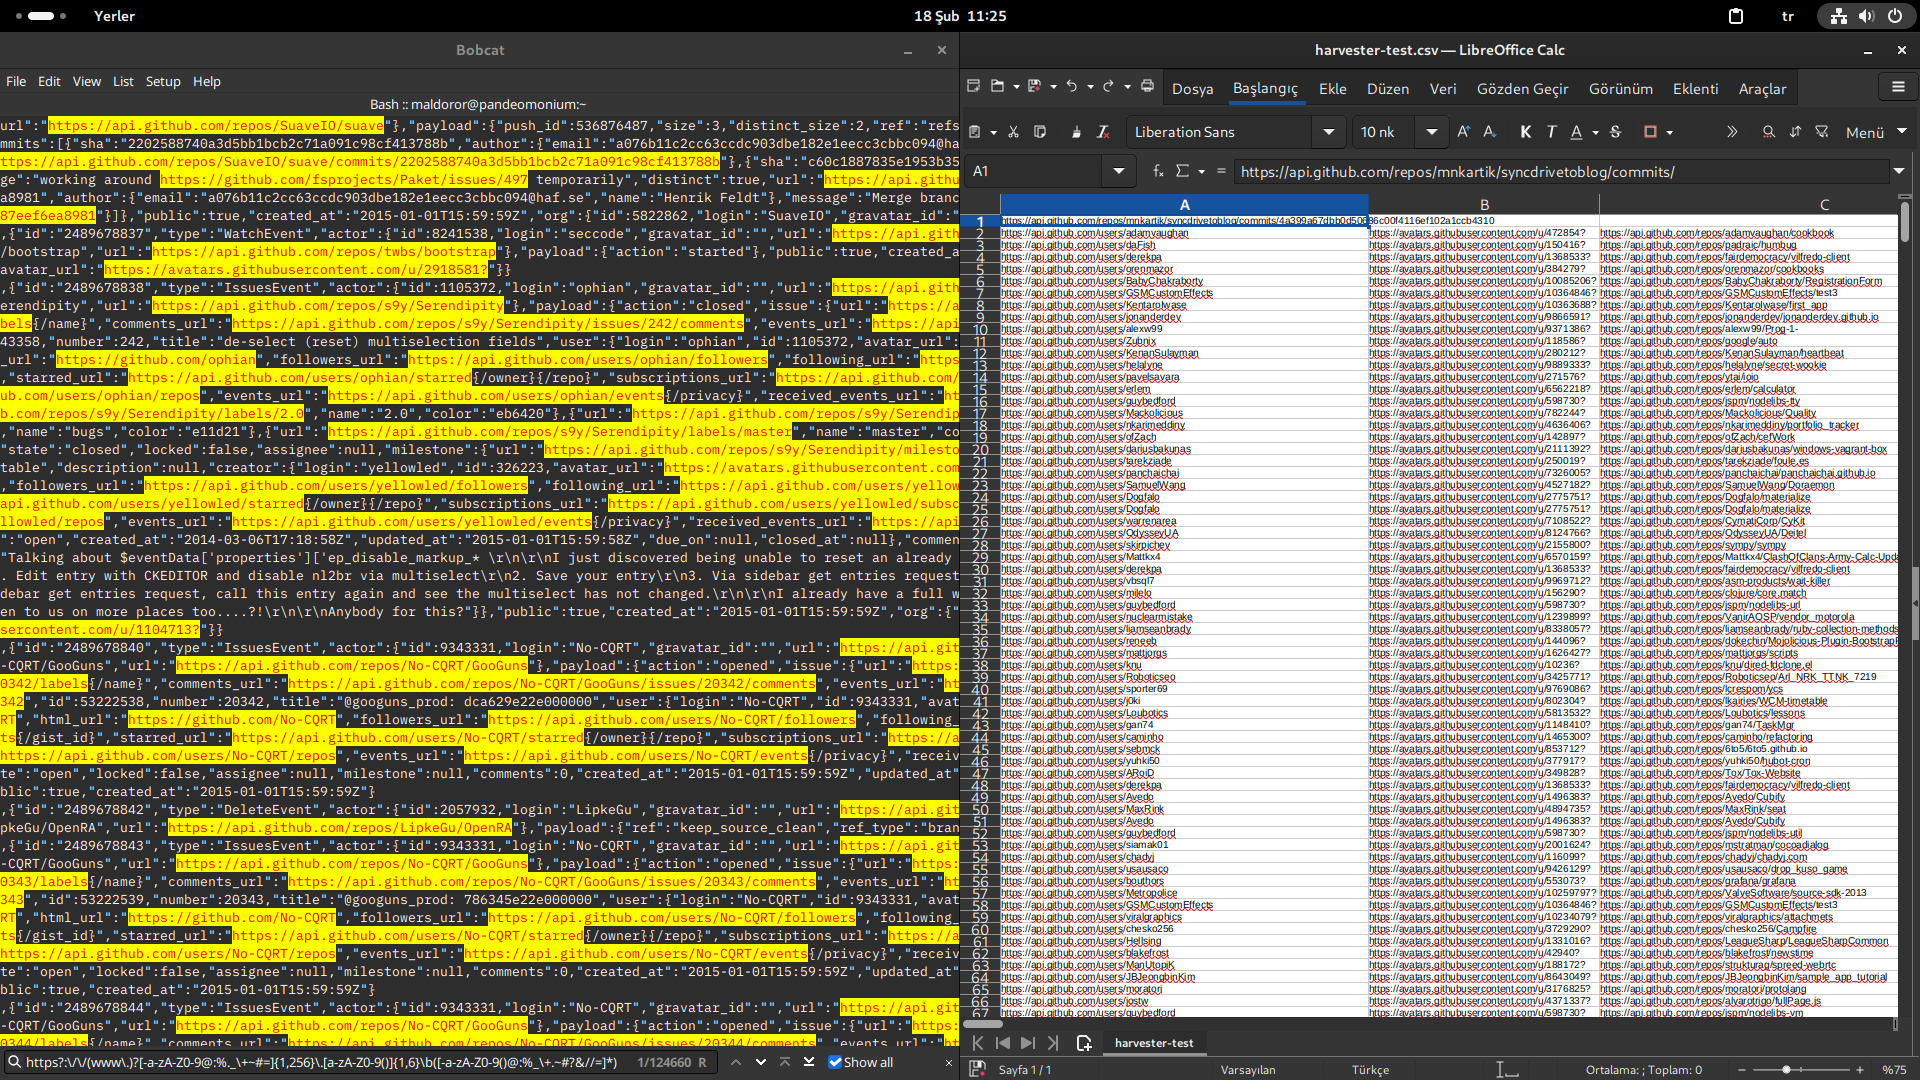Click the add new sheet icon
This screenshot has height=1080, width=1920.
pos(1084,1043)
